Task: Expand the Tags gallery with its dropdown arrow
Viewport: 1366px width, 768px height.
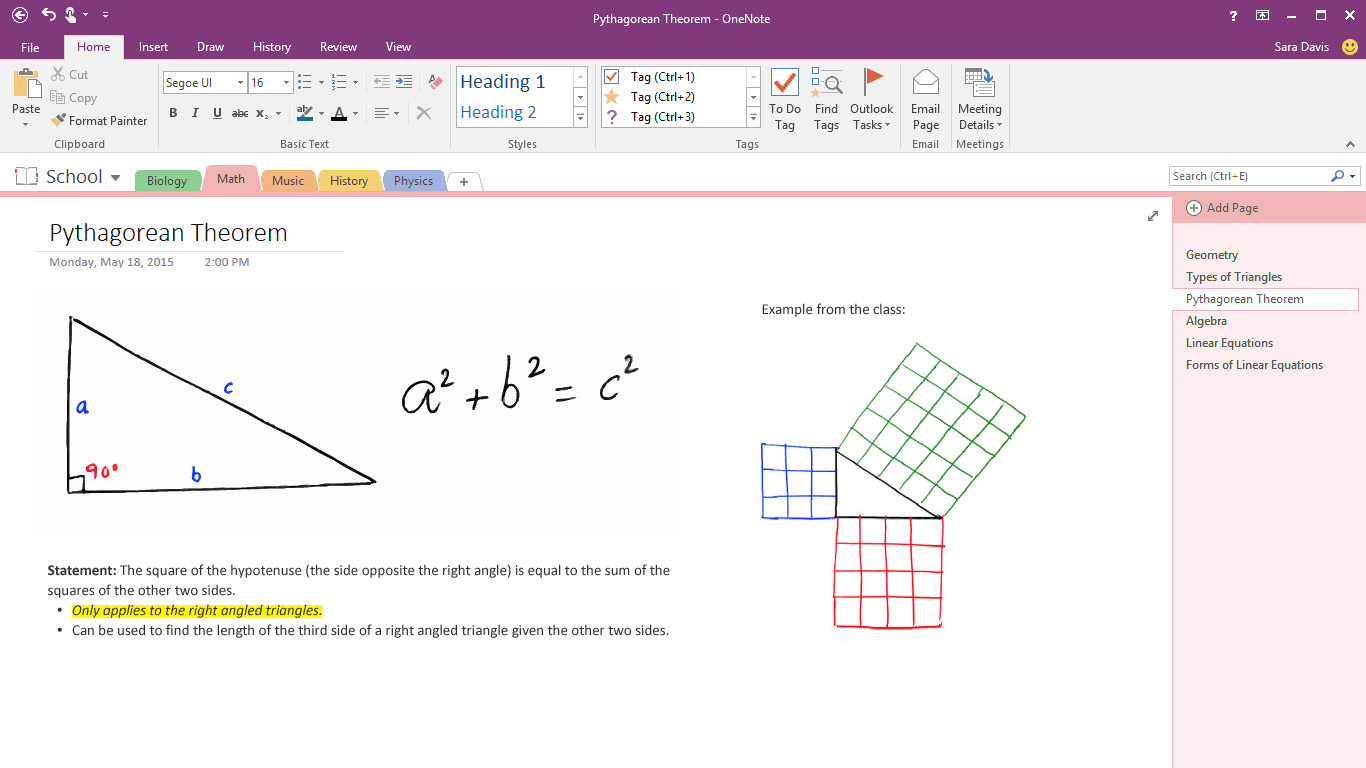Action: coord(752,117)
